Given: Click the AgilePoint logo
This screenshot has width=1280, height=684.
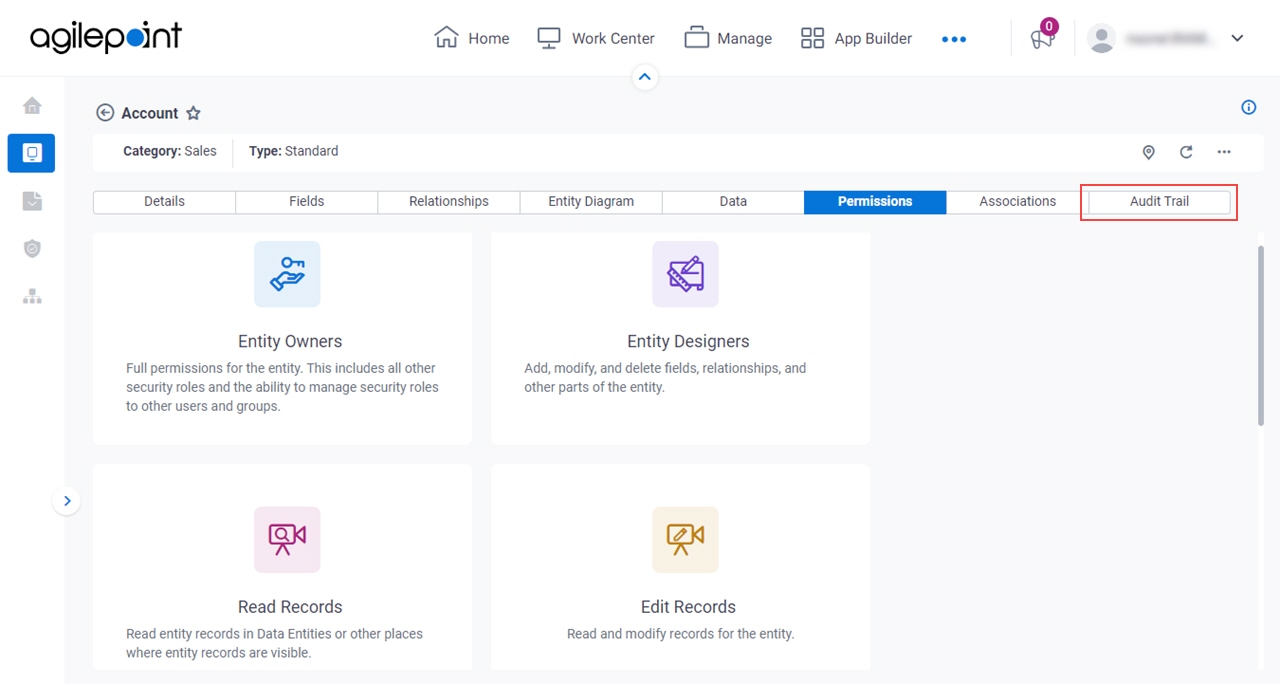Looking at the screenshot, I should click(106, 37).
